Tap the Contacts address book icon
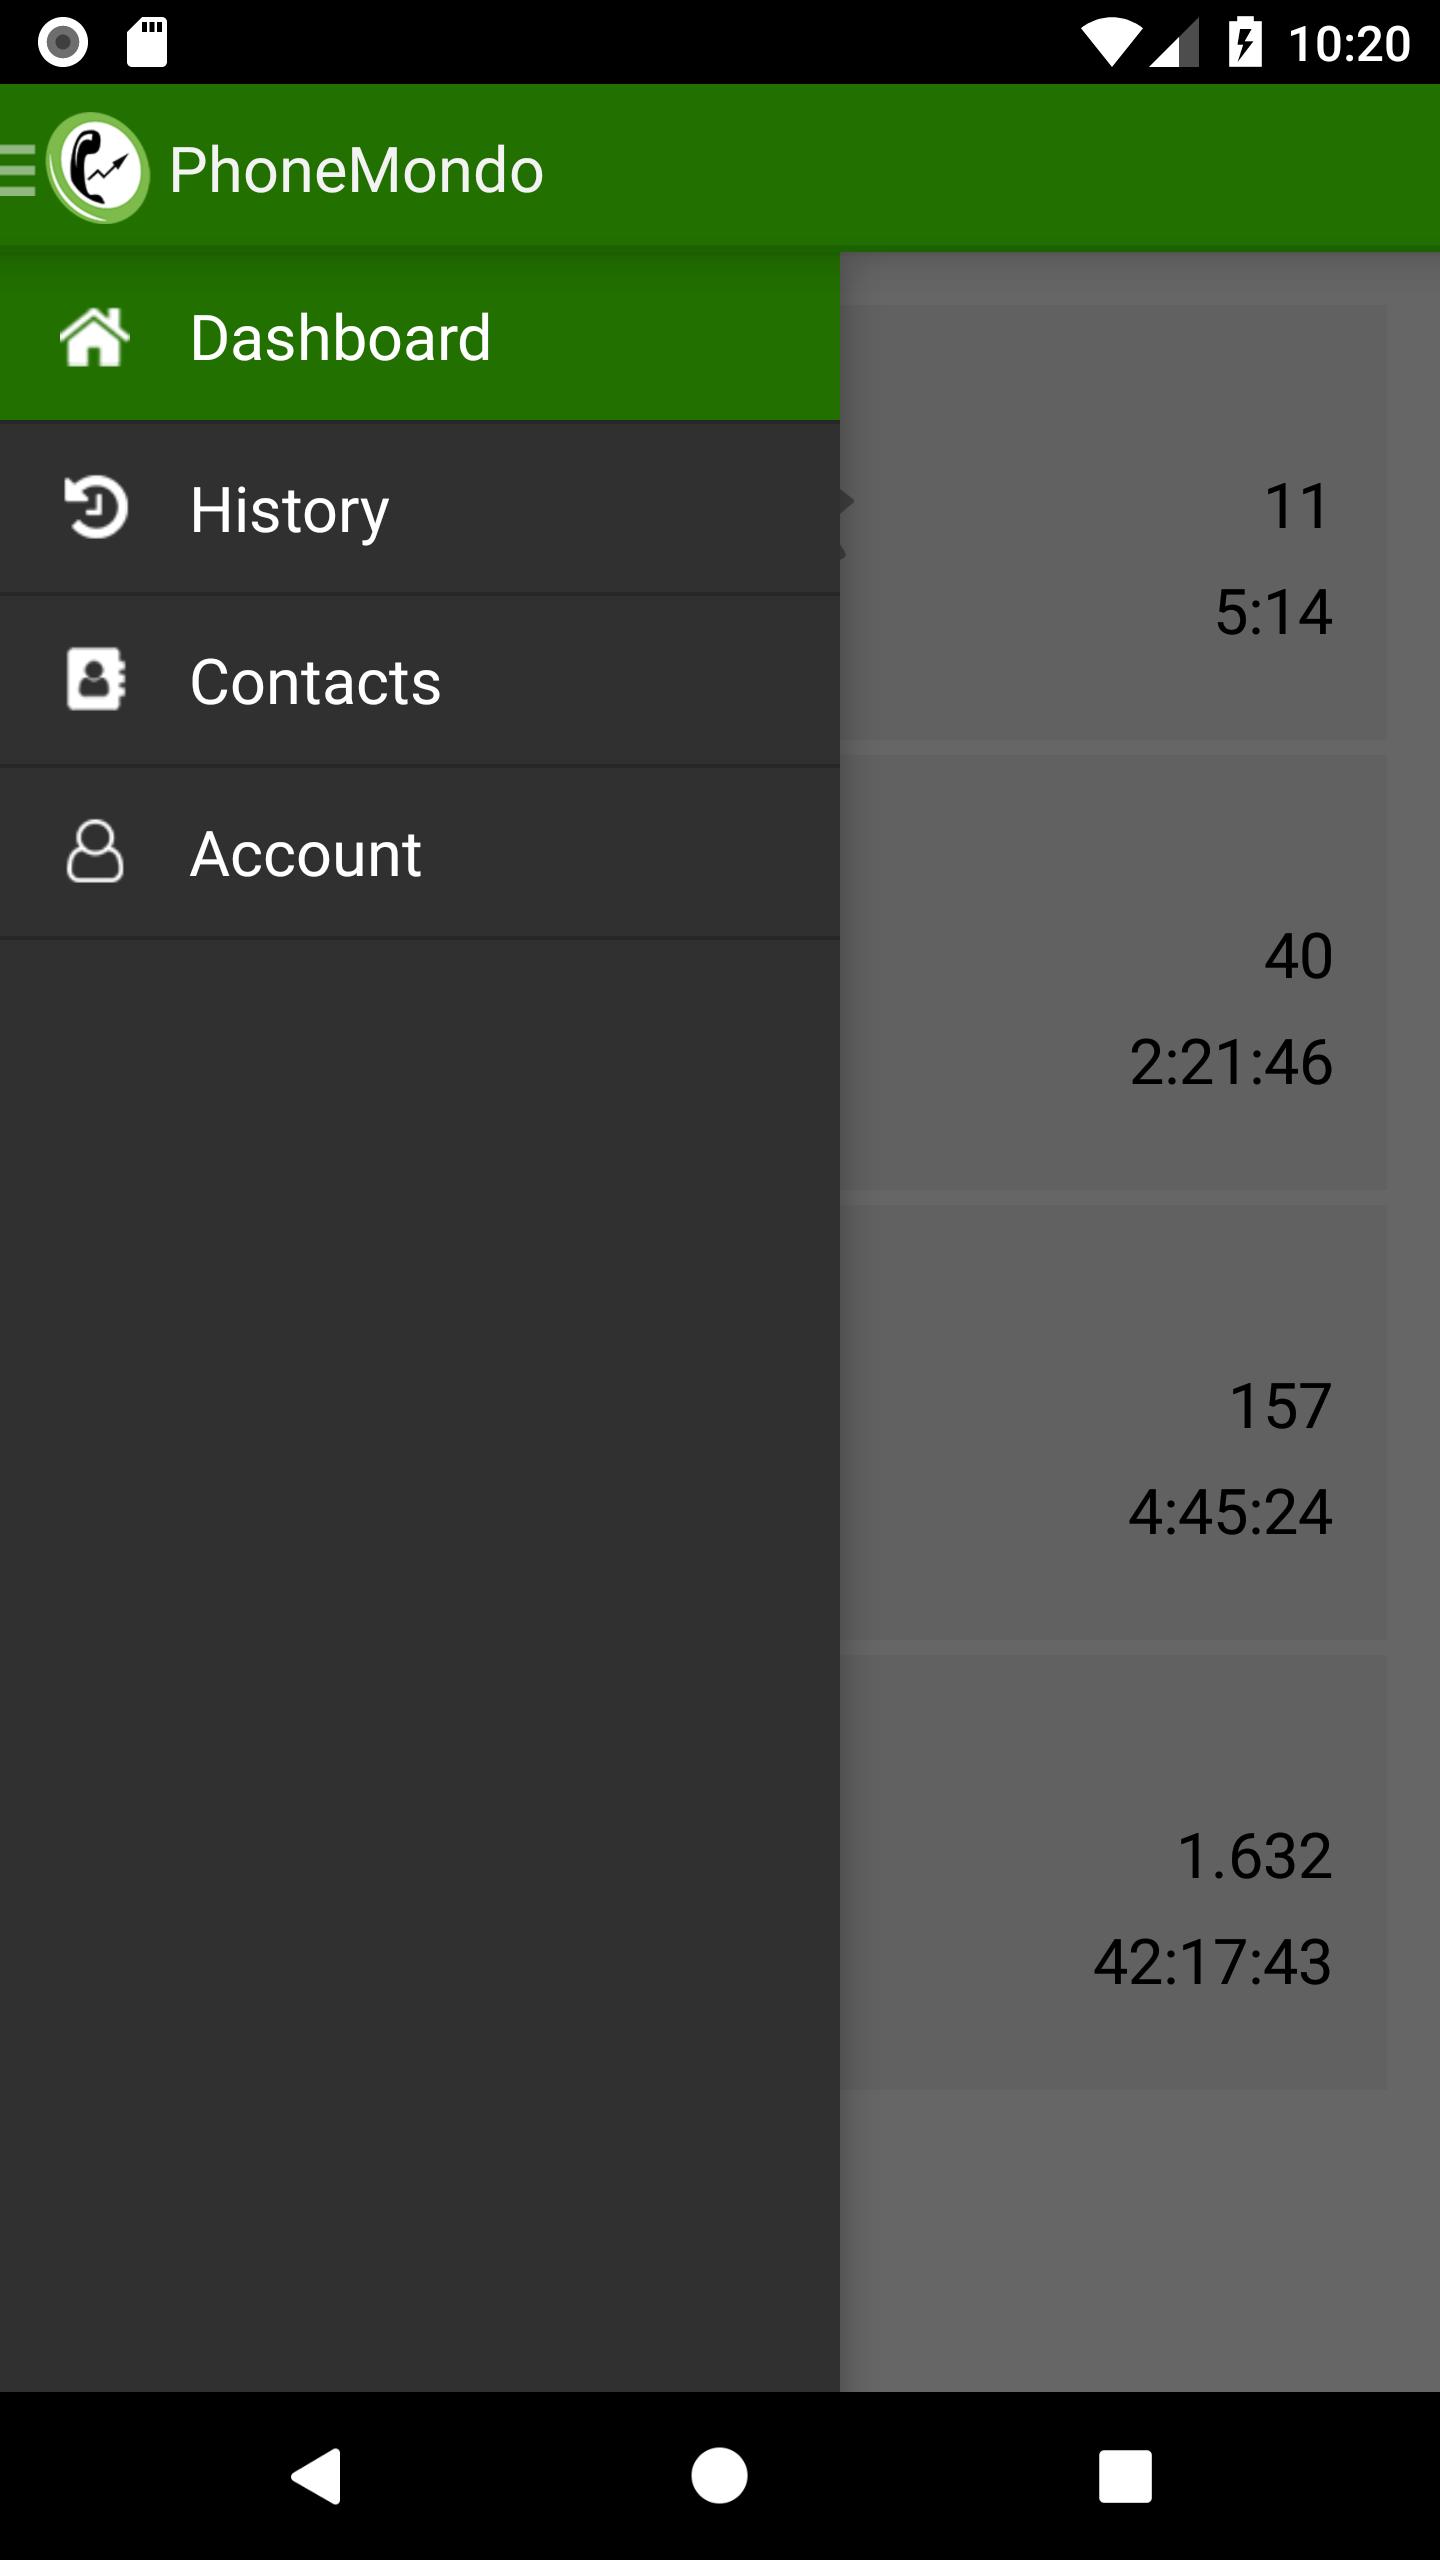The height and width of the screenshot is (2560, 1440). [95, 680]
